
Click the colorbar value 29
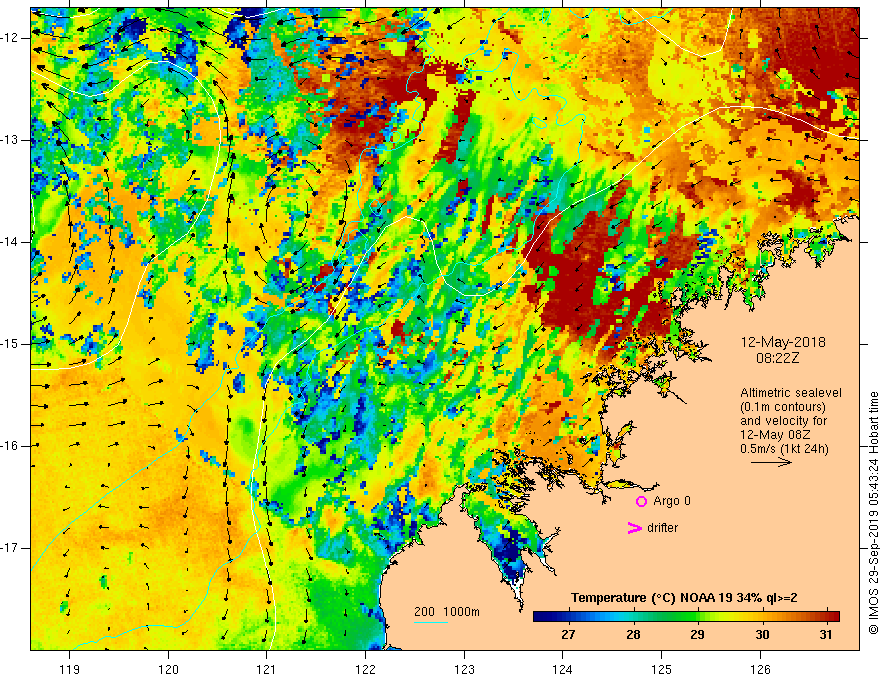(697, 635)
